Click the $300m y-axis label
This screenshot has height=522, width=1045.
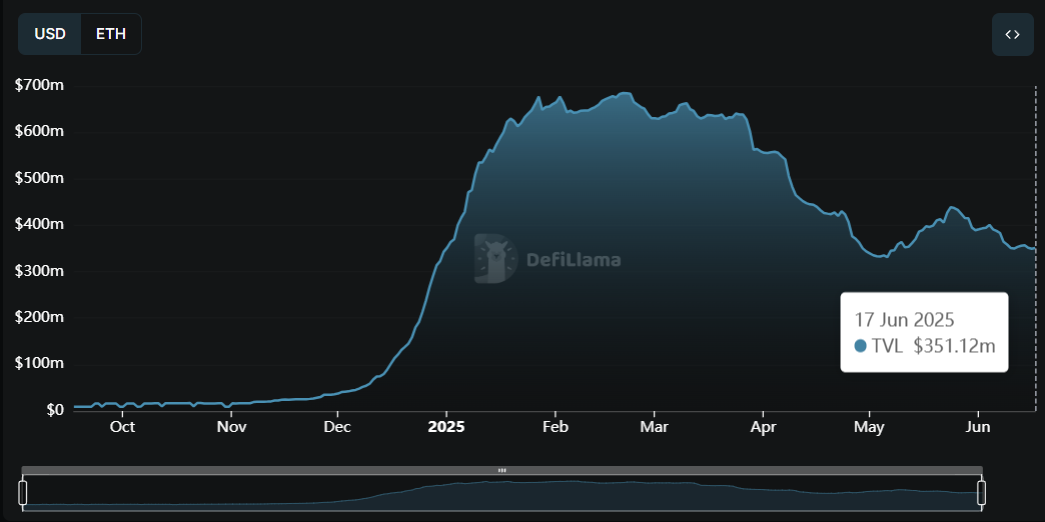pos(39,271)
